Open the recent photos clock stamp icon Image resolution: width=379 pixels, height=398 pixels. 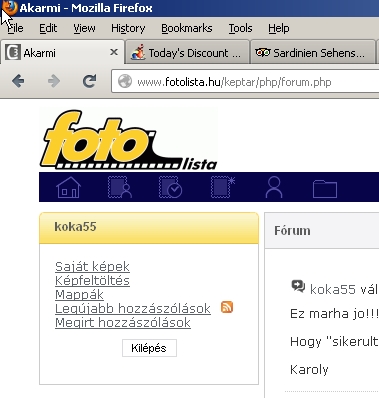click(x=170, y=187)
